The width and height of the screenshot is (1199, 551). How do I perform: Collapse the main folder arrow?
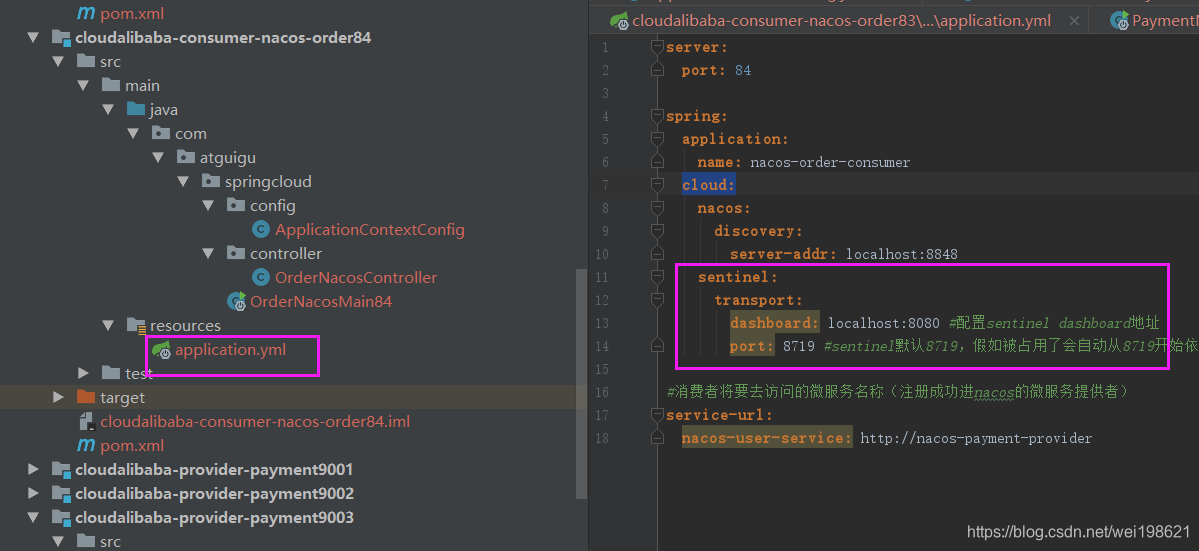(83, 86)
